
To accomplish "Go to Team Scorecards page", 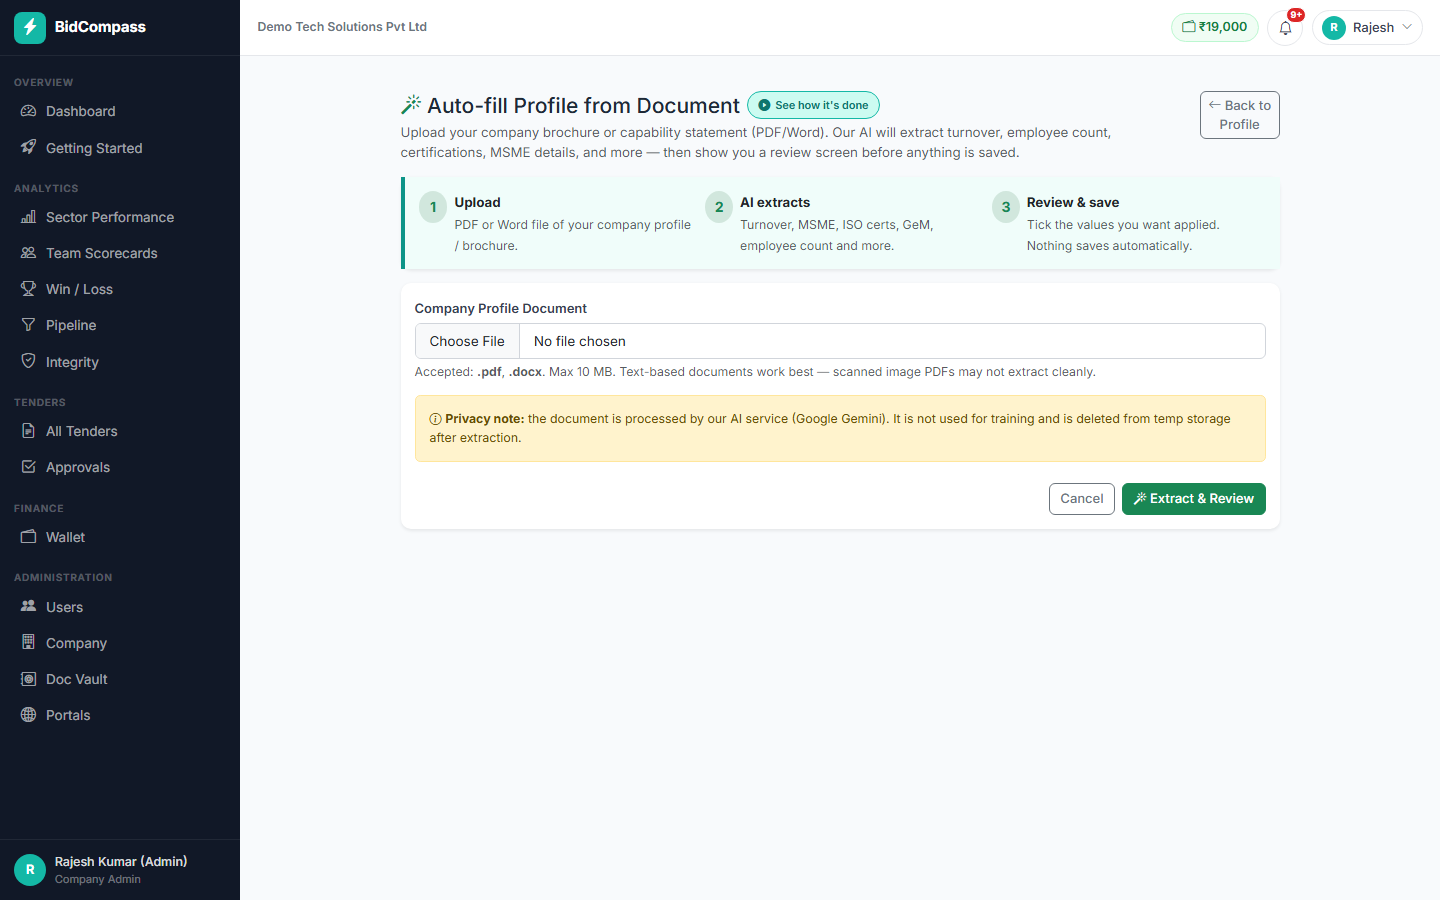I will (x=120, y=253).
